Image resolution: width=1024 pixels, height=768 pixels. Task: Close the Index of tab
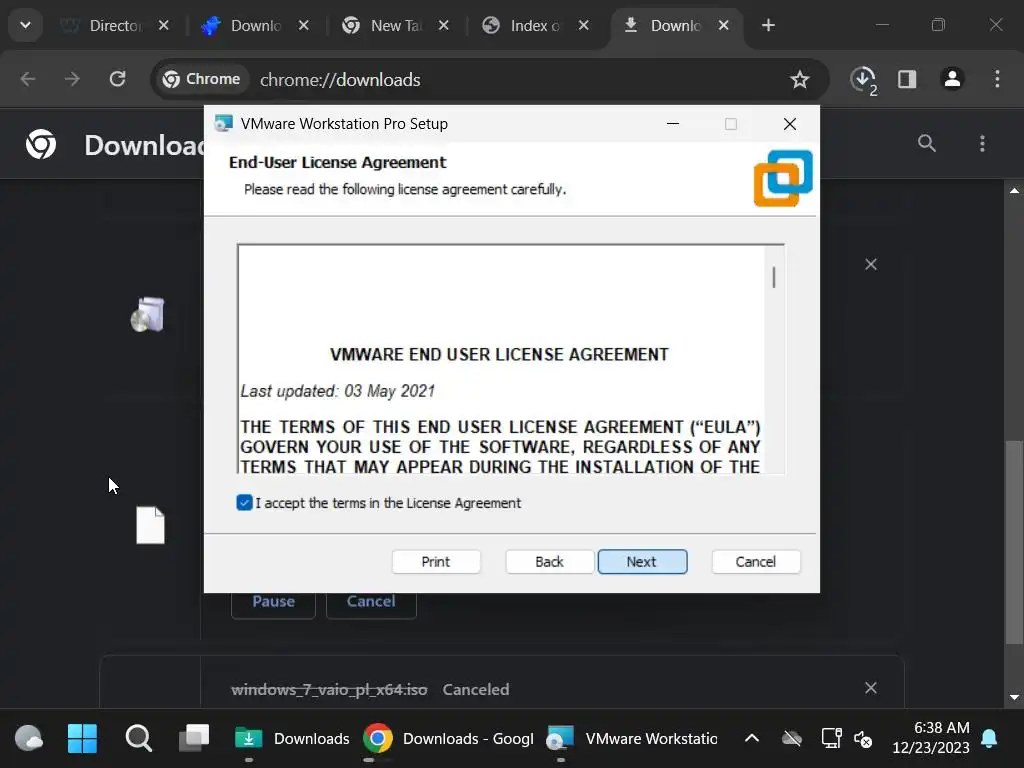coord(584,25)
